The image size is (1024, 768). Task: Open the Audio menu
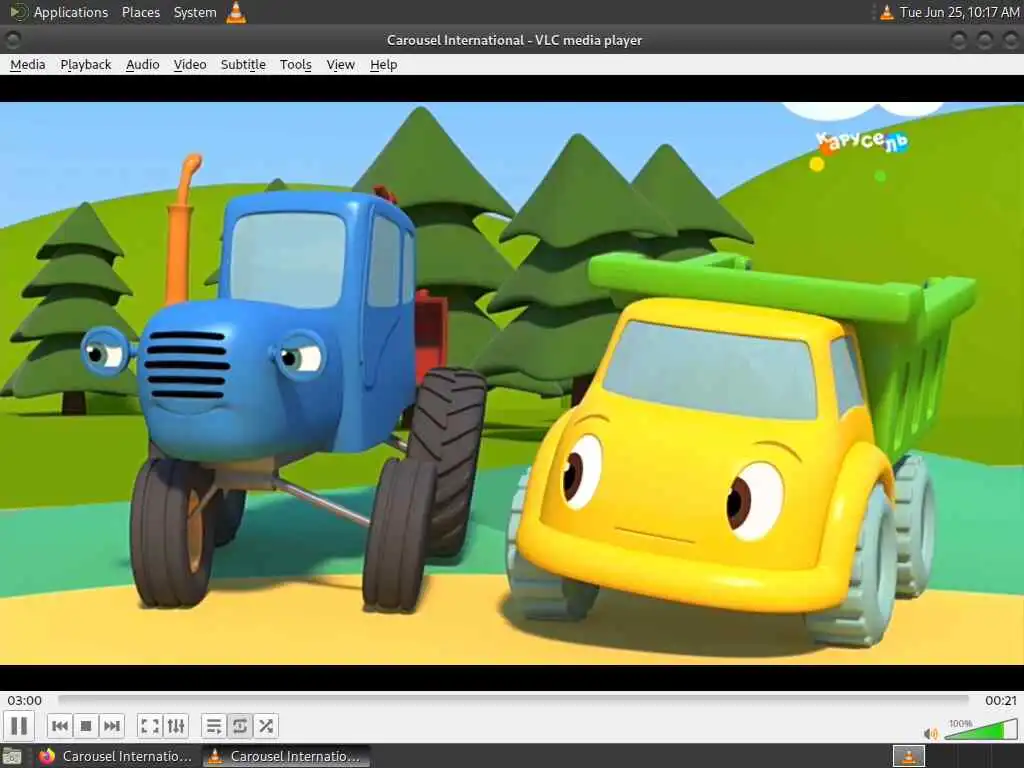pyautogui.click(x=142, y=65)
